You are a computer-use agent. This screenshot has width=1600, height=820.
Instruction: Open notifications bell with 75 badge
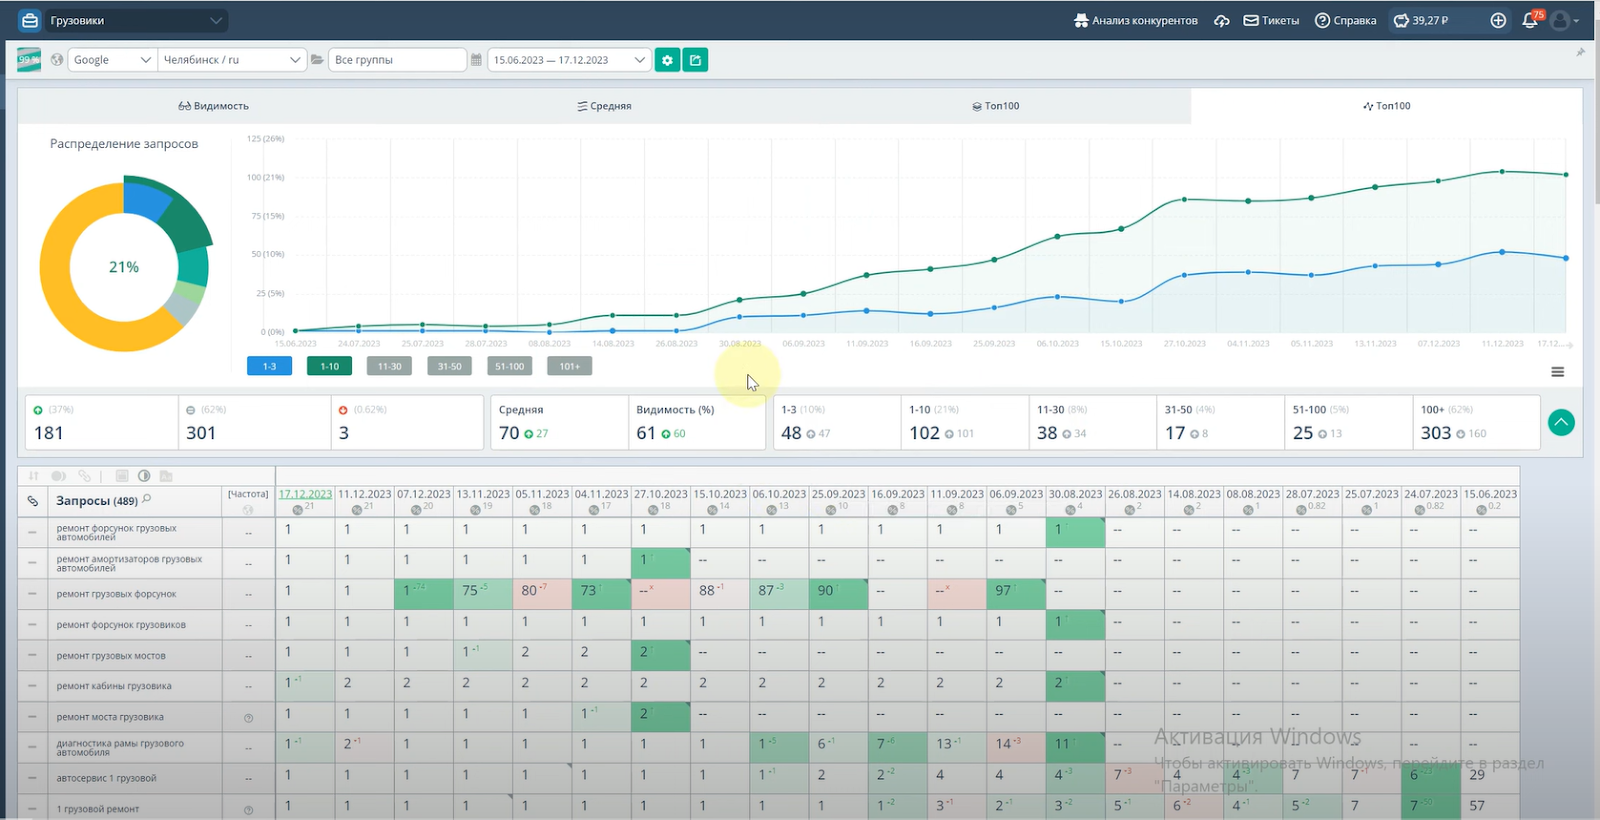click(x=1529, y=20)
